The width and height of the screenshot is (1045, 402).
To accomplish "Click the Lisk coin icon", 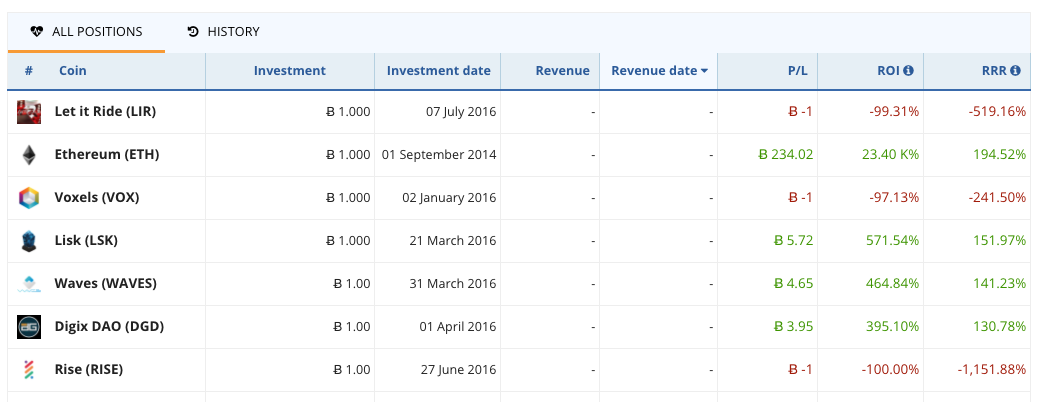I will pos(29,241).
